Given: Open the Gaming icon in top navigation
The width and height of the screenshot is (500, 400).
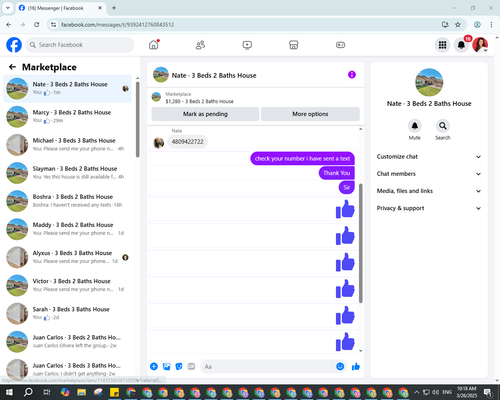Looking at the screenshot, I should click(340, 45).
